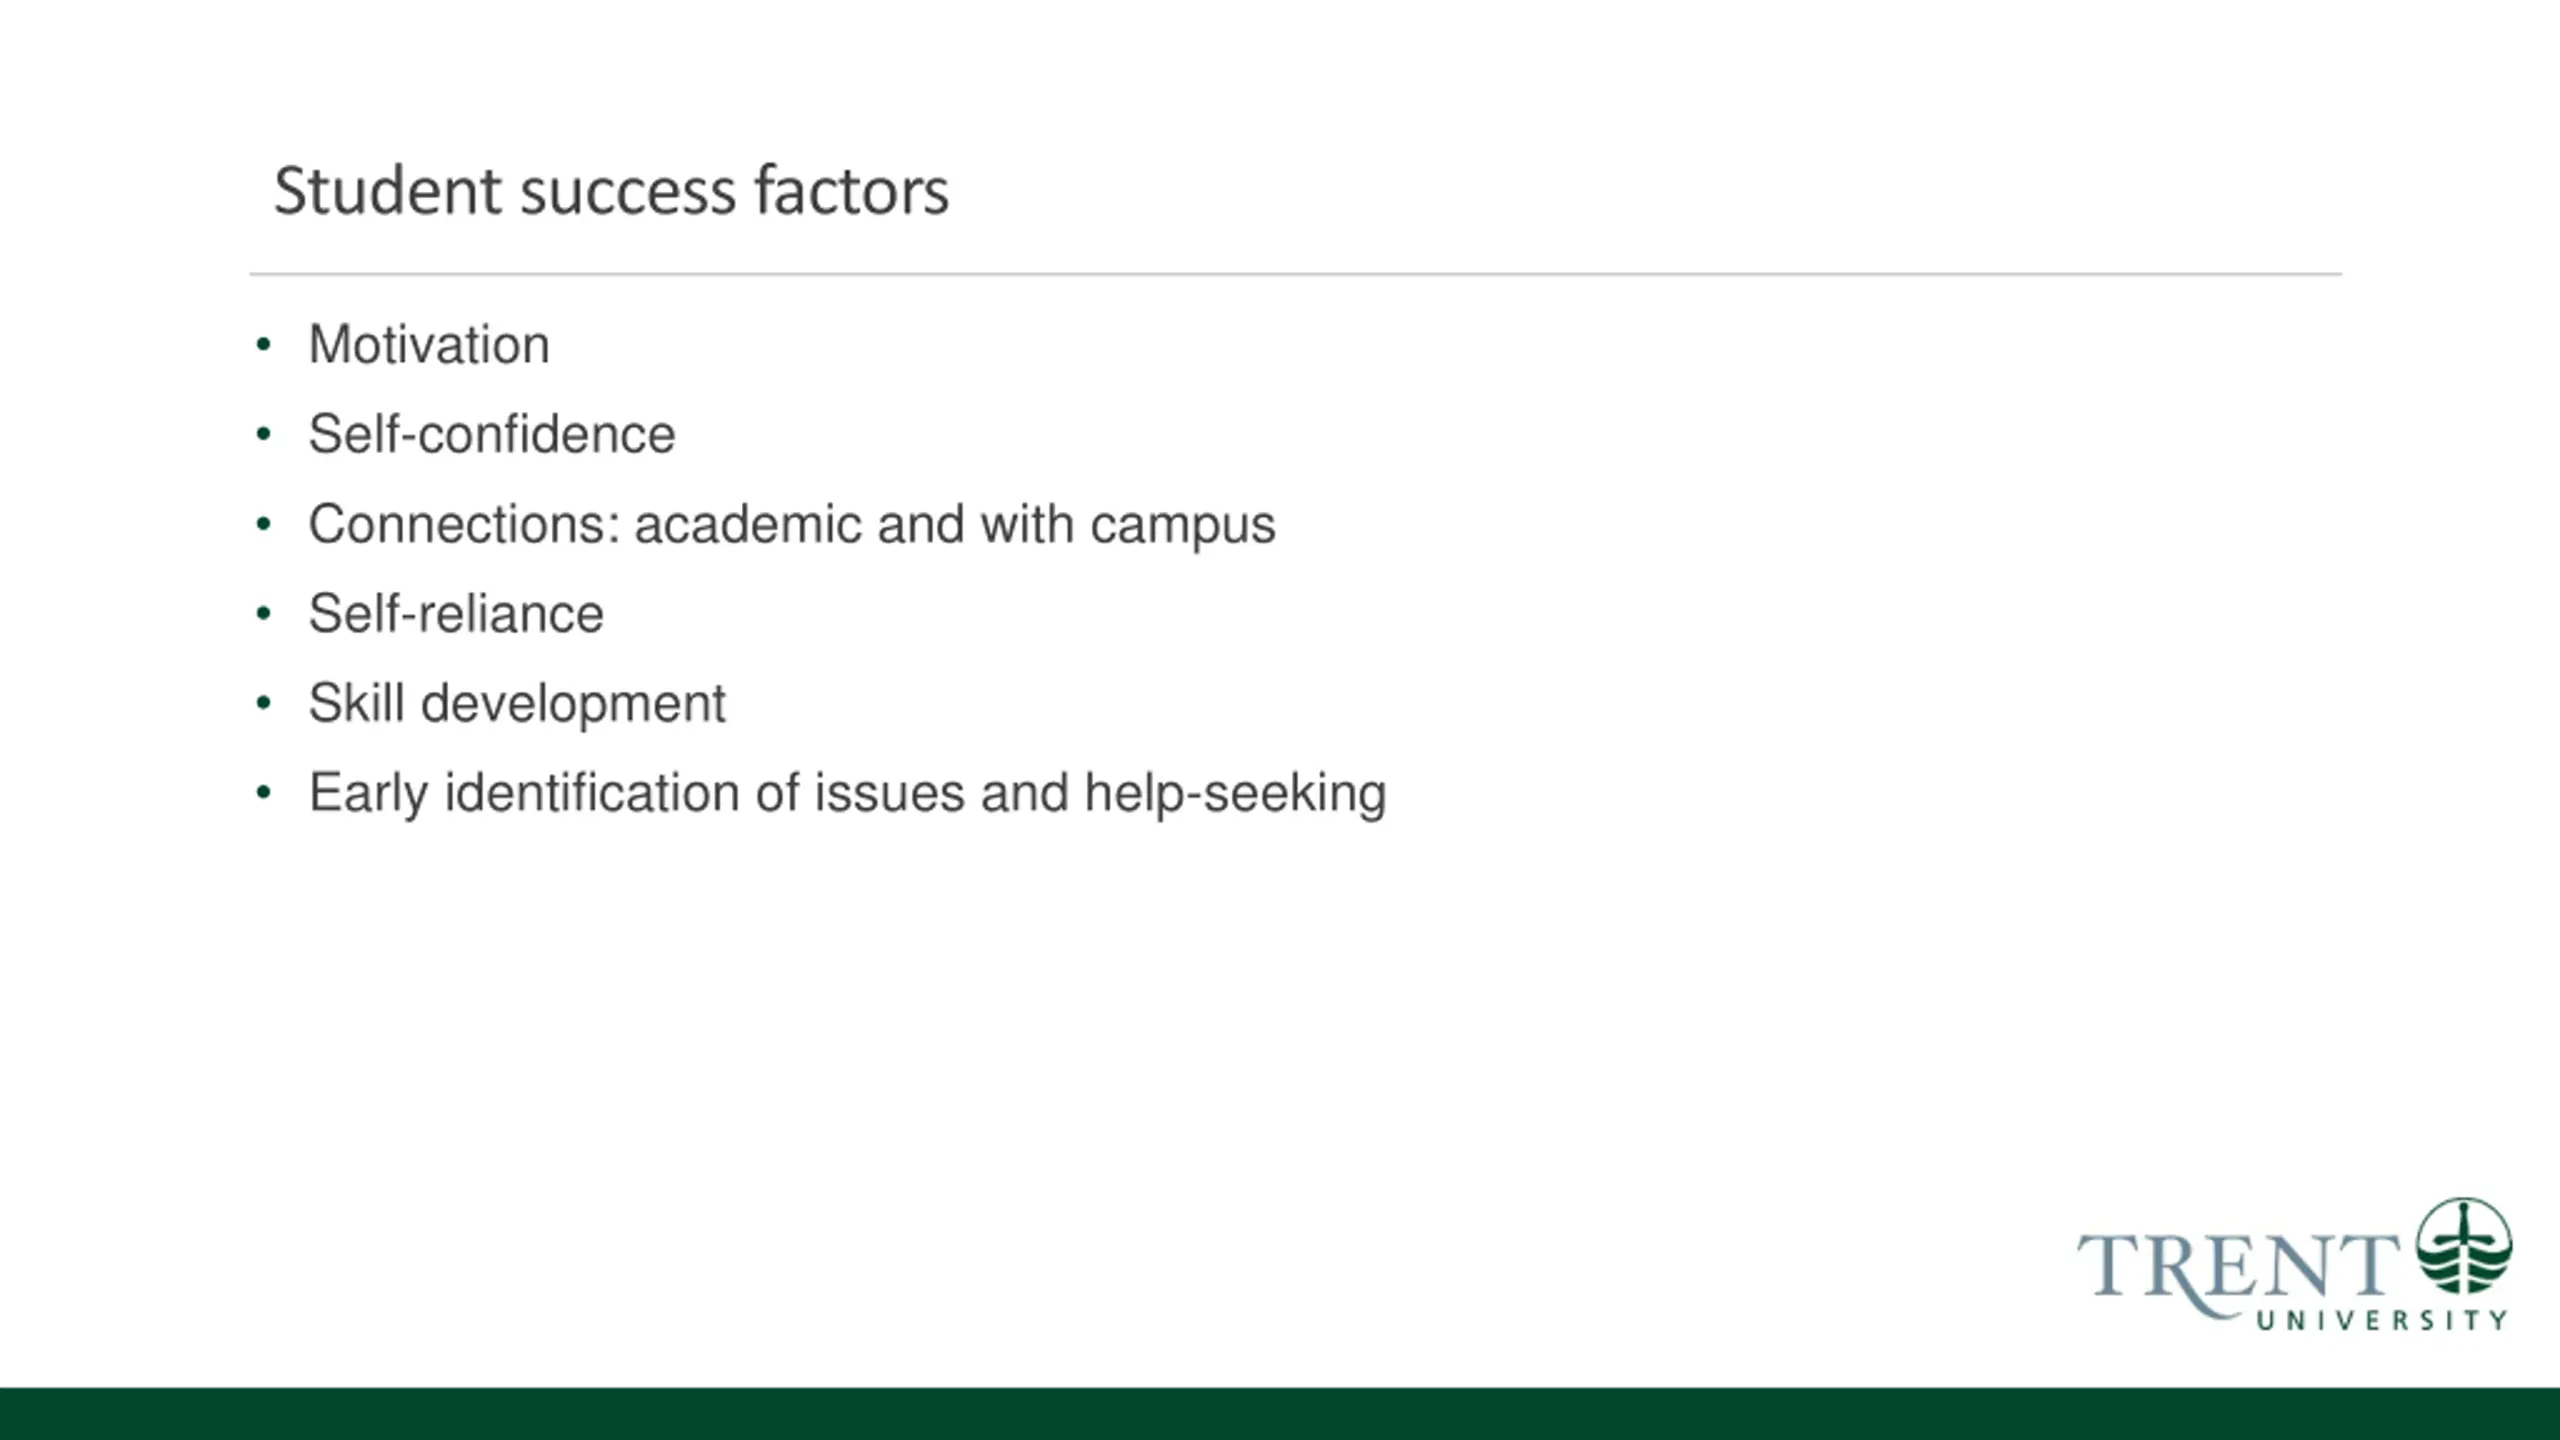Image resolution: width=2560 pixels, height=1440 pixels.
Task: Click the bullet dot beside Self-confidence
Action: click(263, 435)
